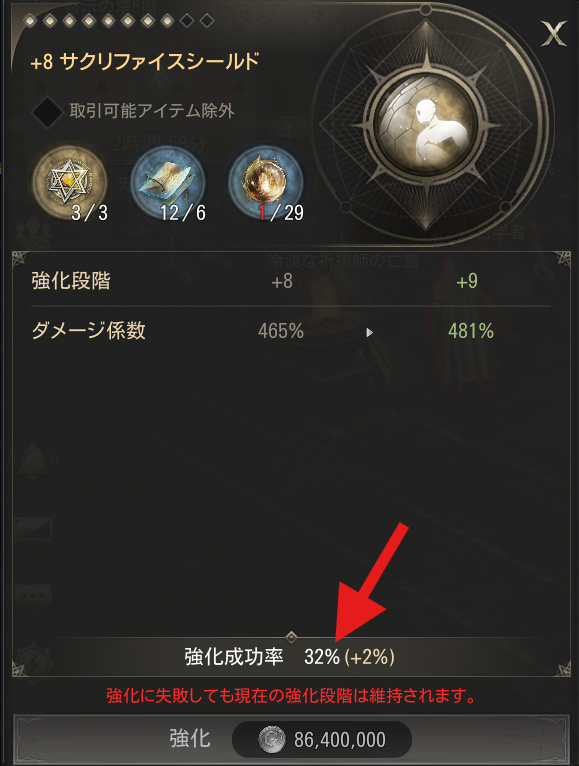The width and height of the screenshot is (579, 766).
Task: Click the 86,400,000 cost amount
Action: tap(340, 740)
